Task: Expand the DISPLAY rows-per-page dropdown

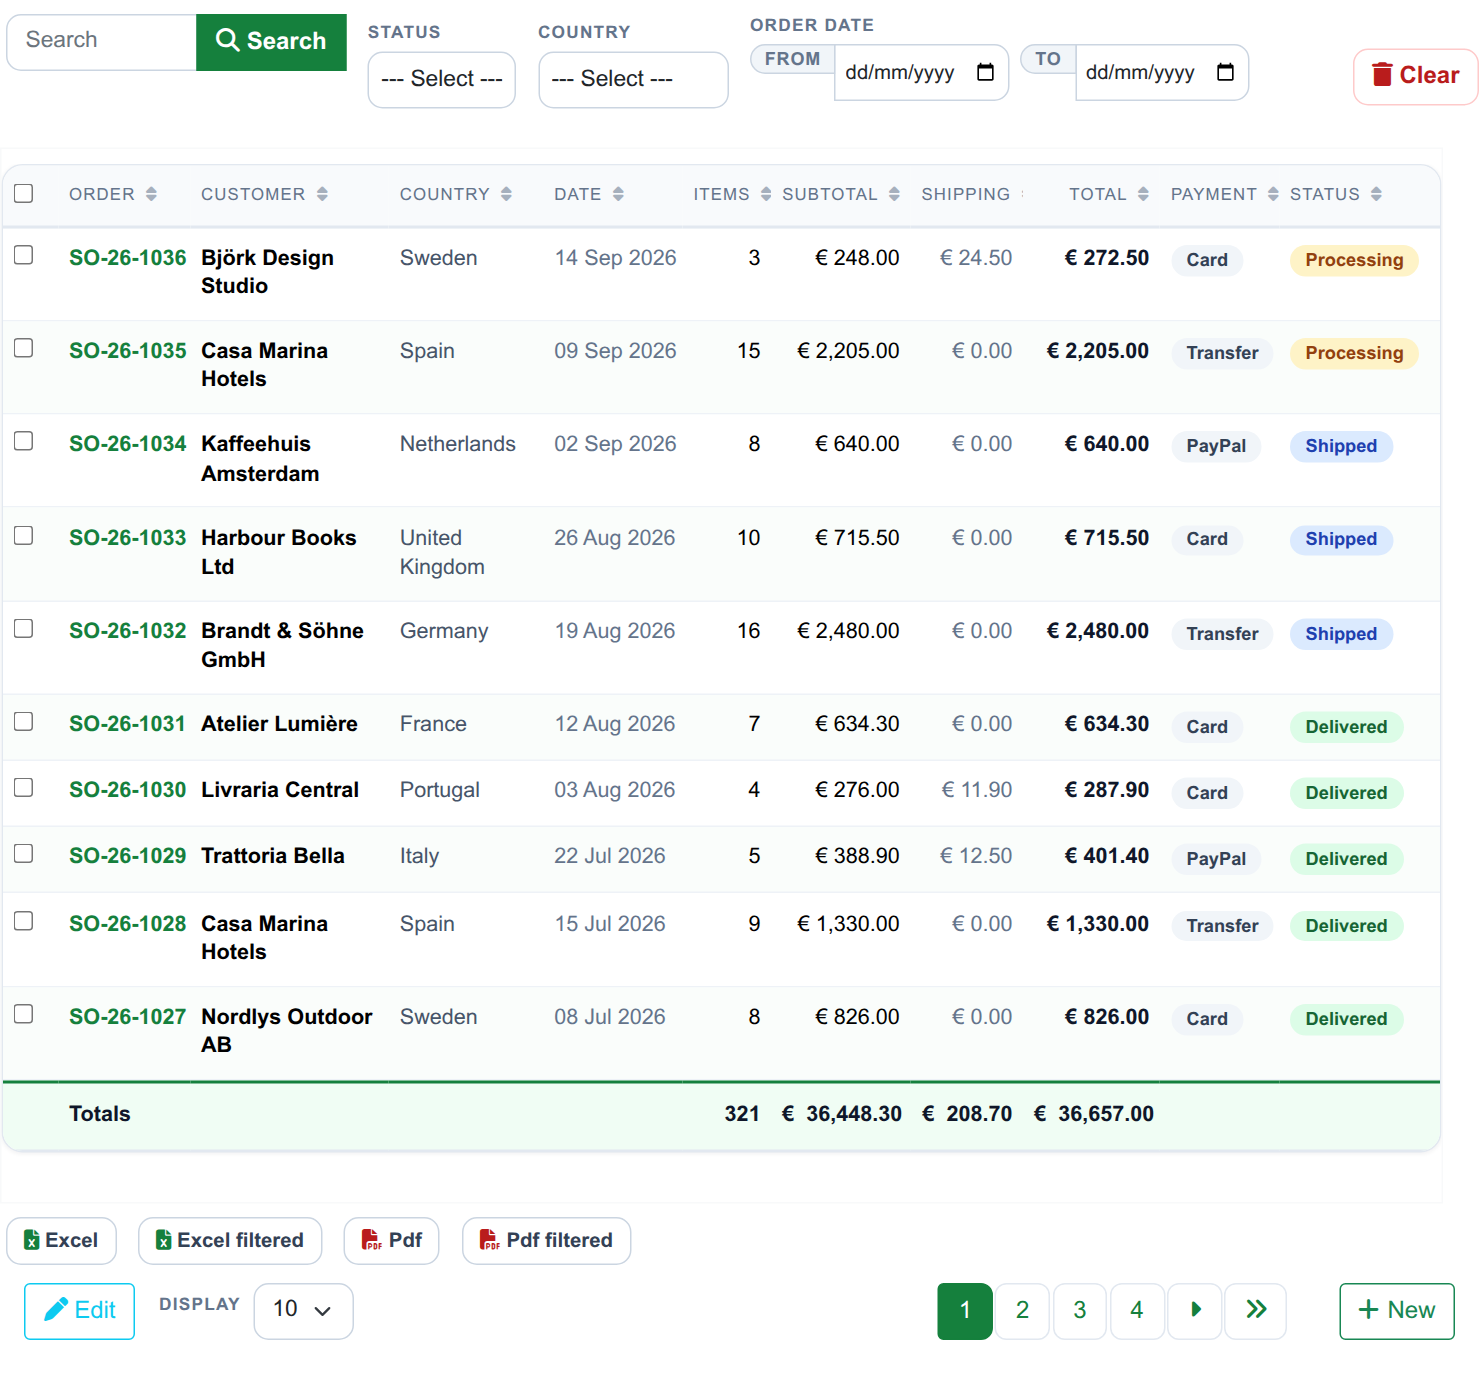Action: [x=303, y=1310]
